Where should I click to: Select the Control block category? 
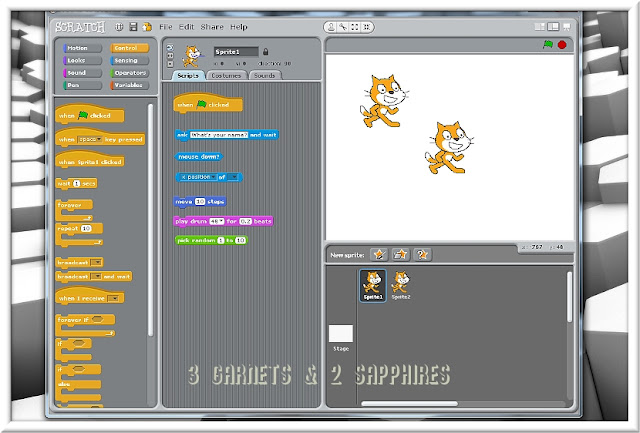[x=129, y=48]
